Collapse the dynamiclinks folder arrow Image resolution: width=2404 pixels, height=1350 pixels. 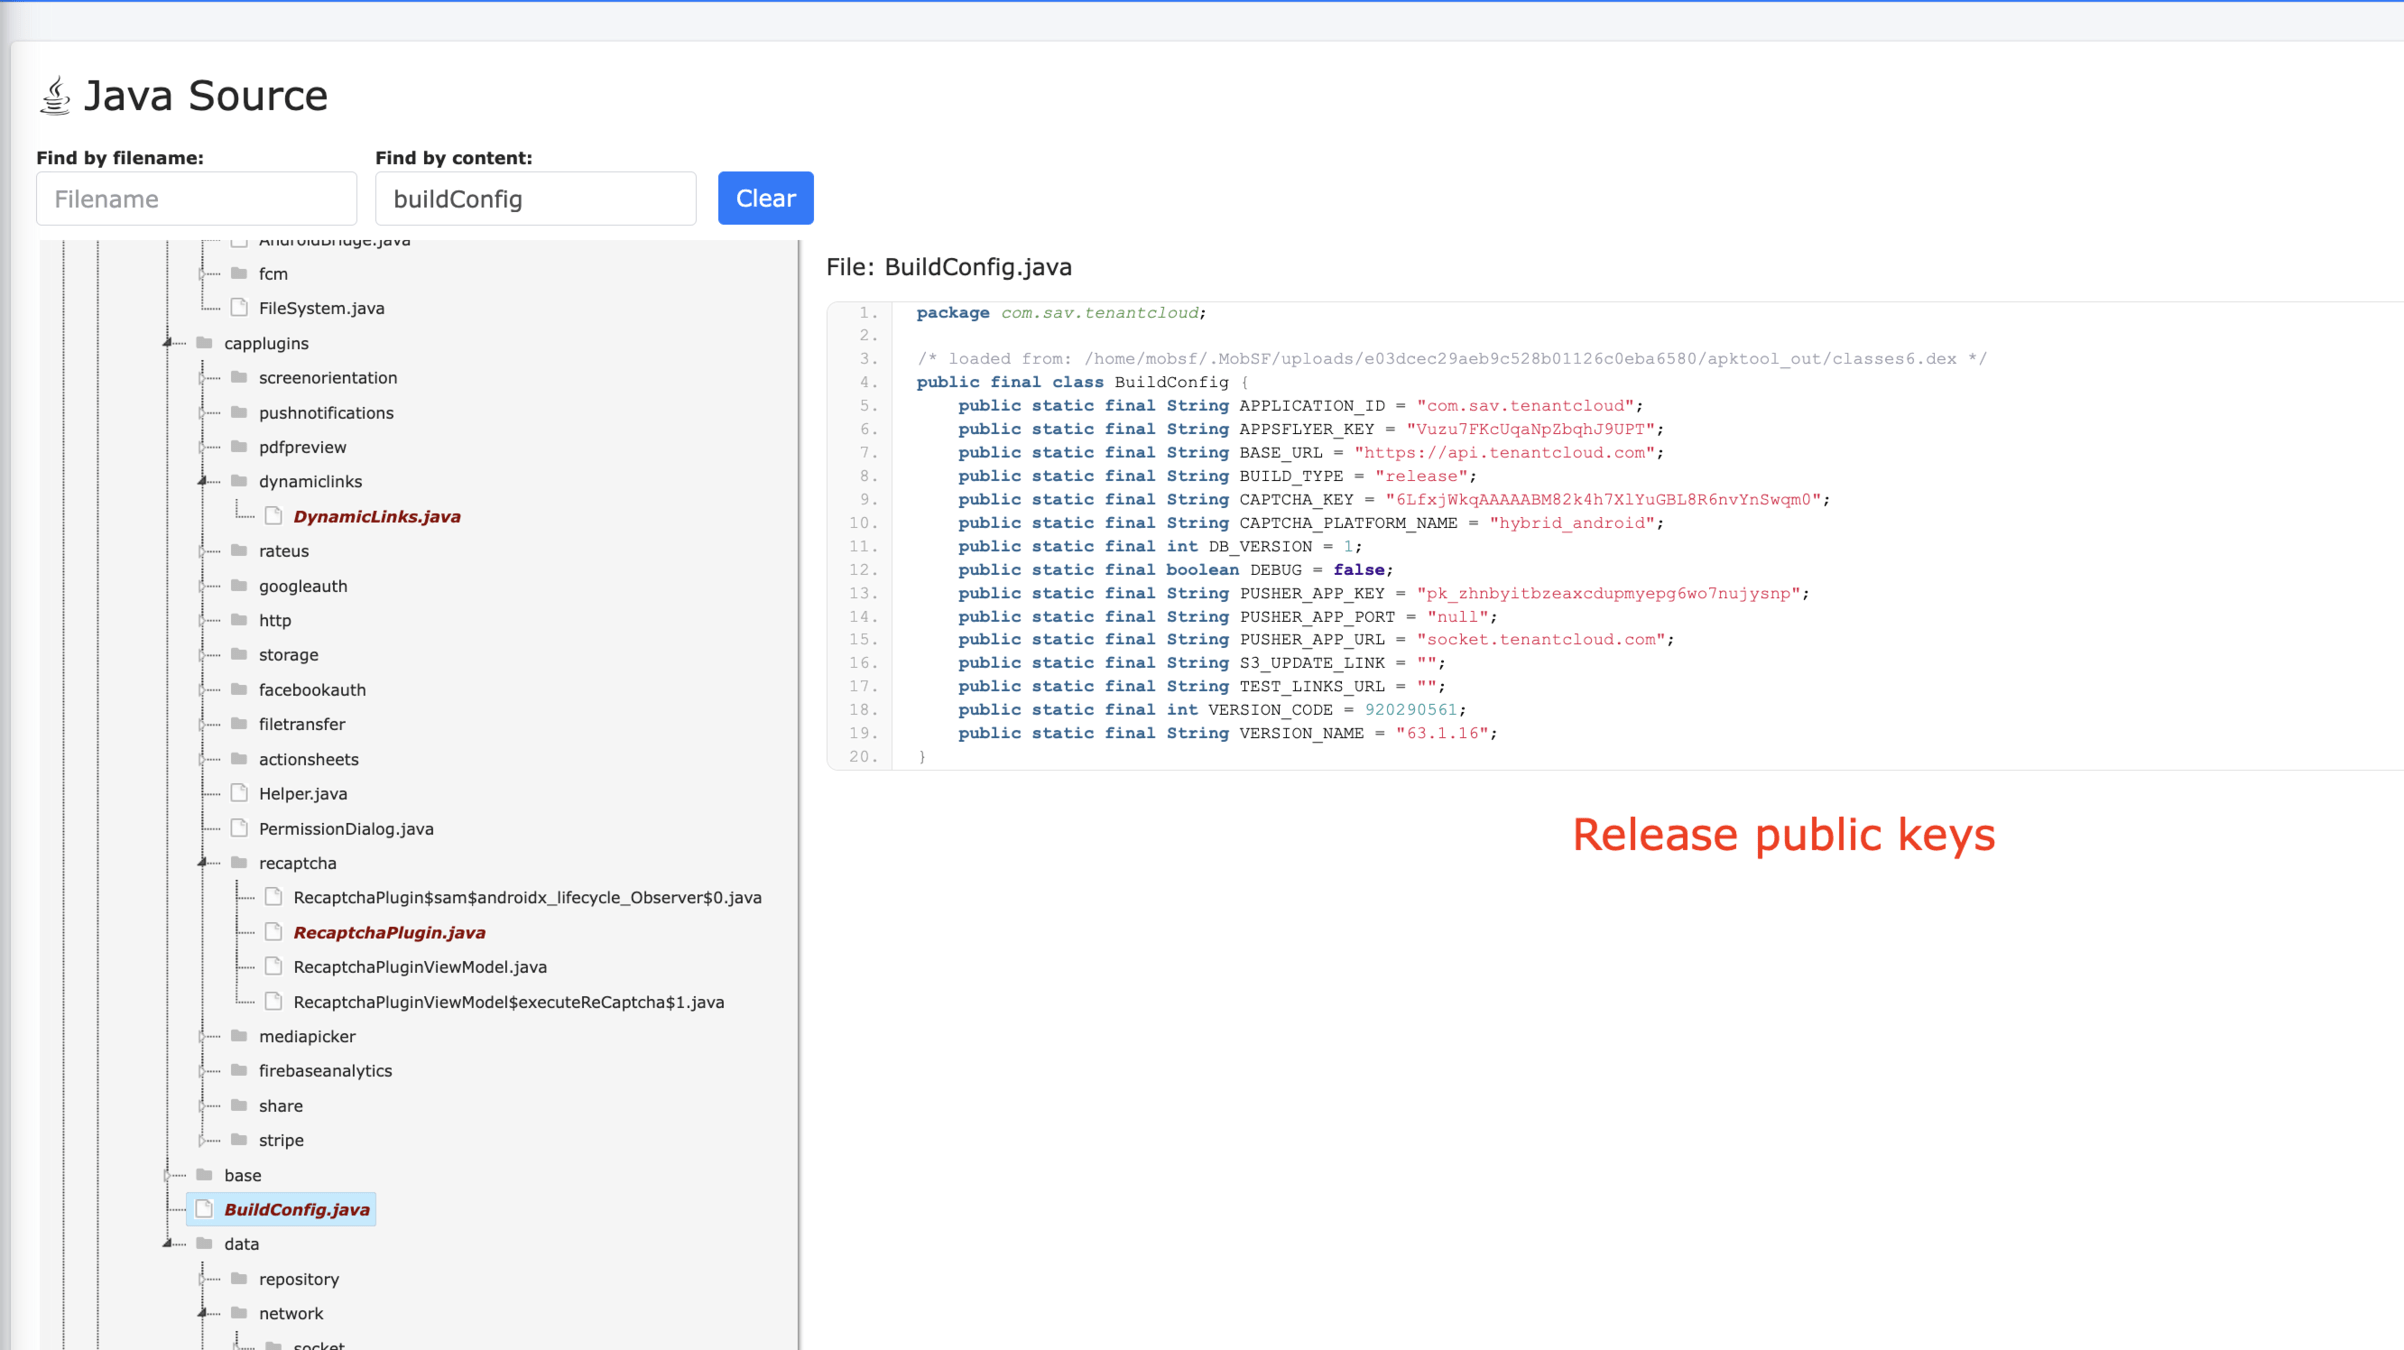pos(203,481)
